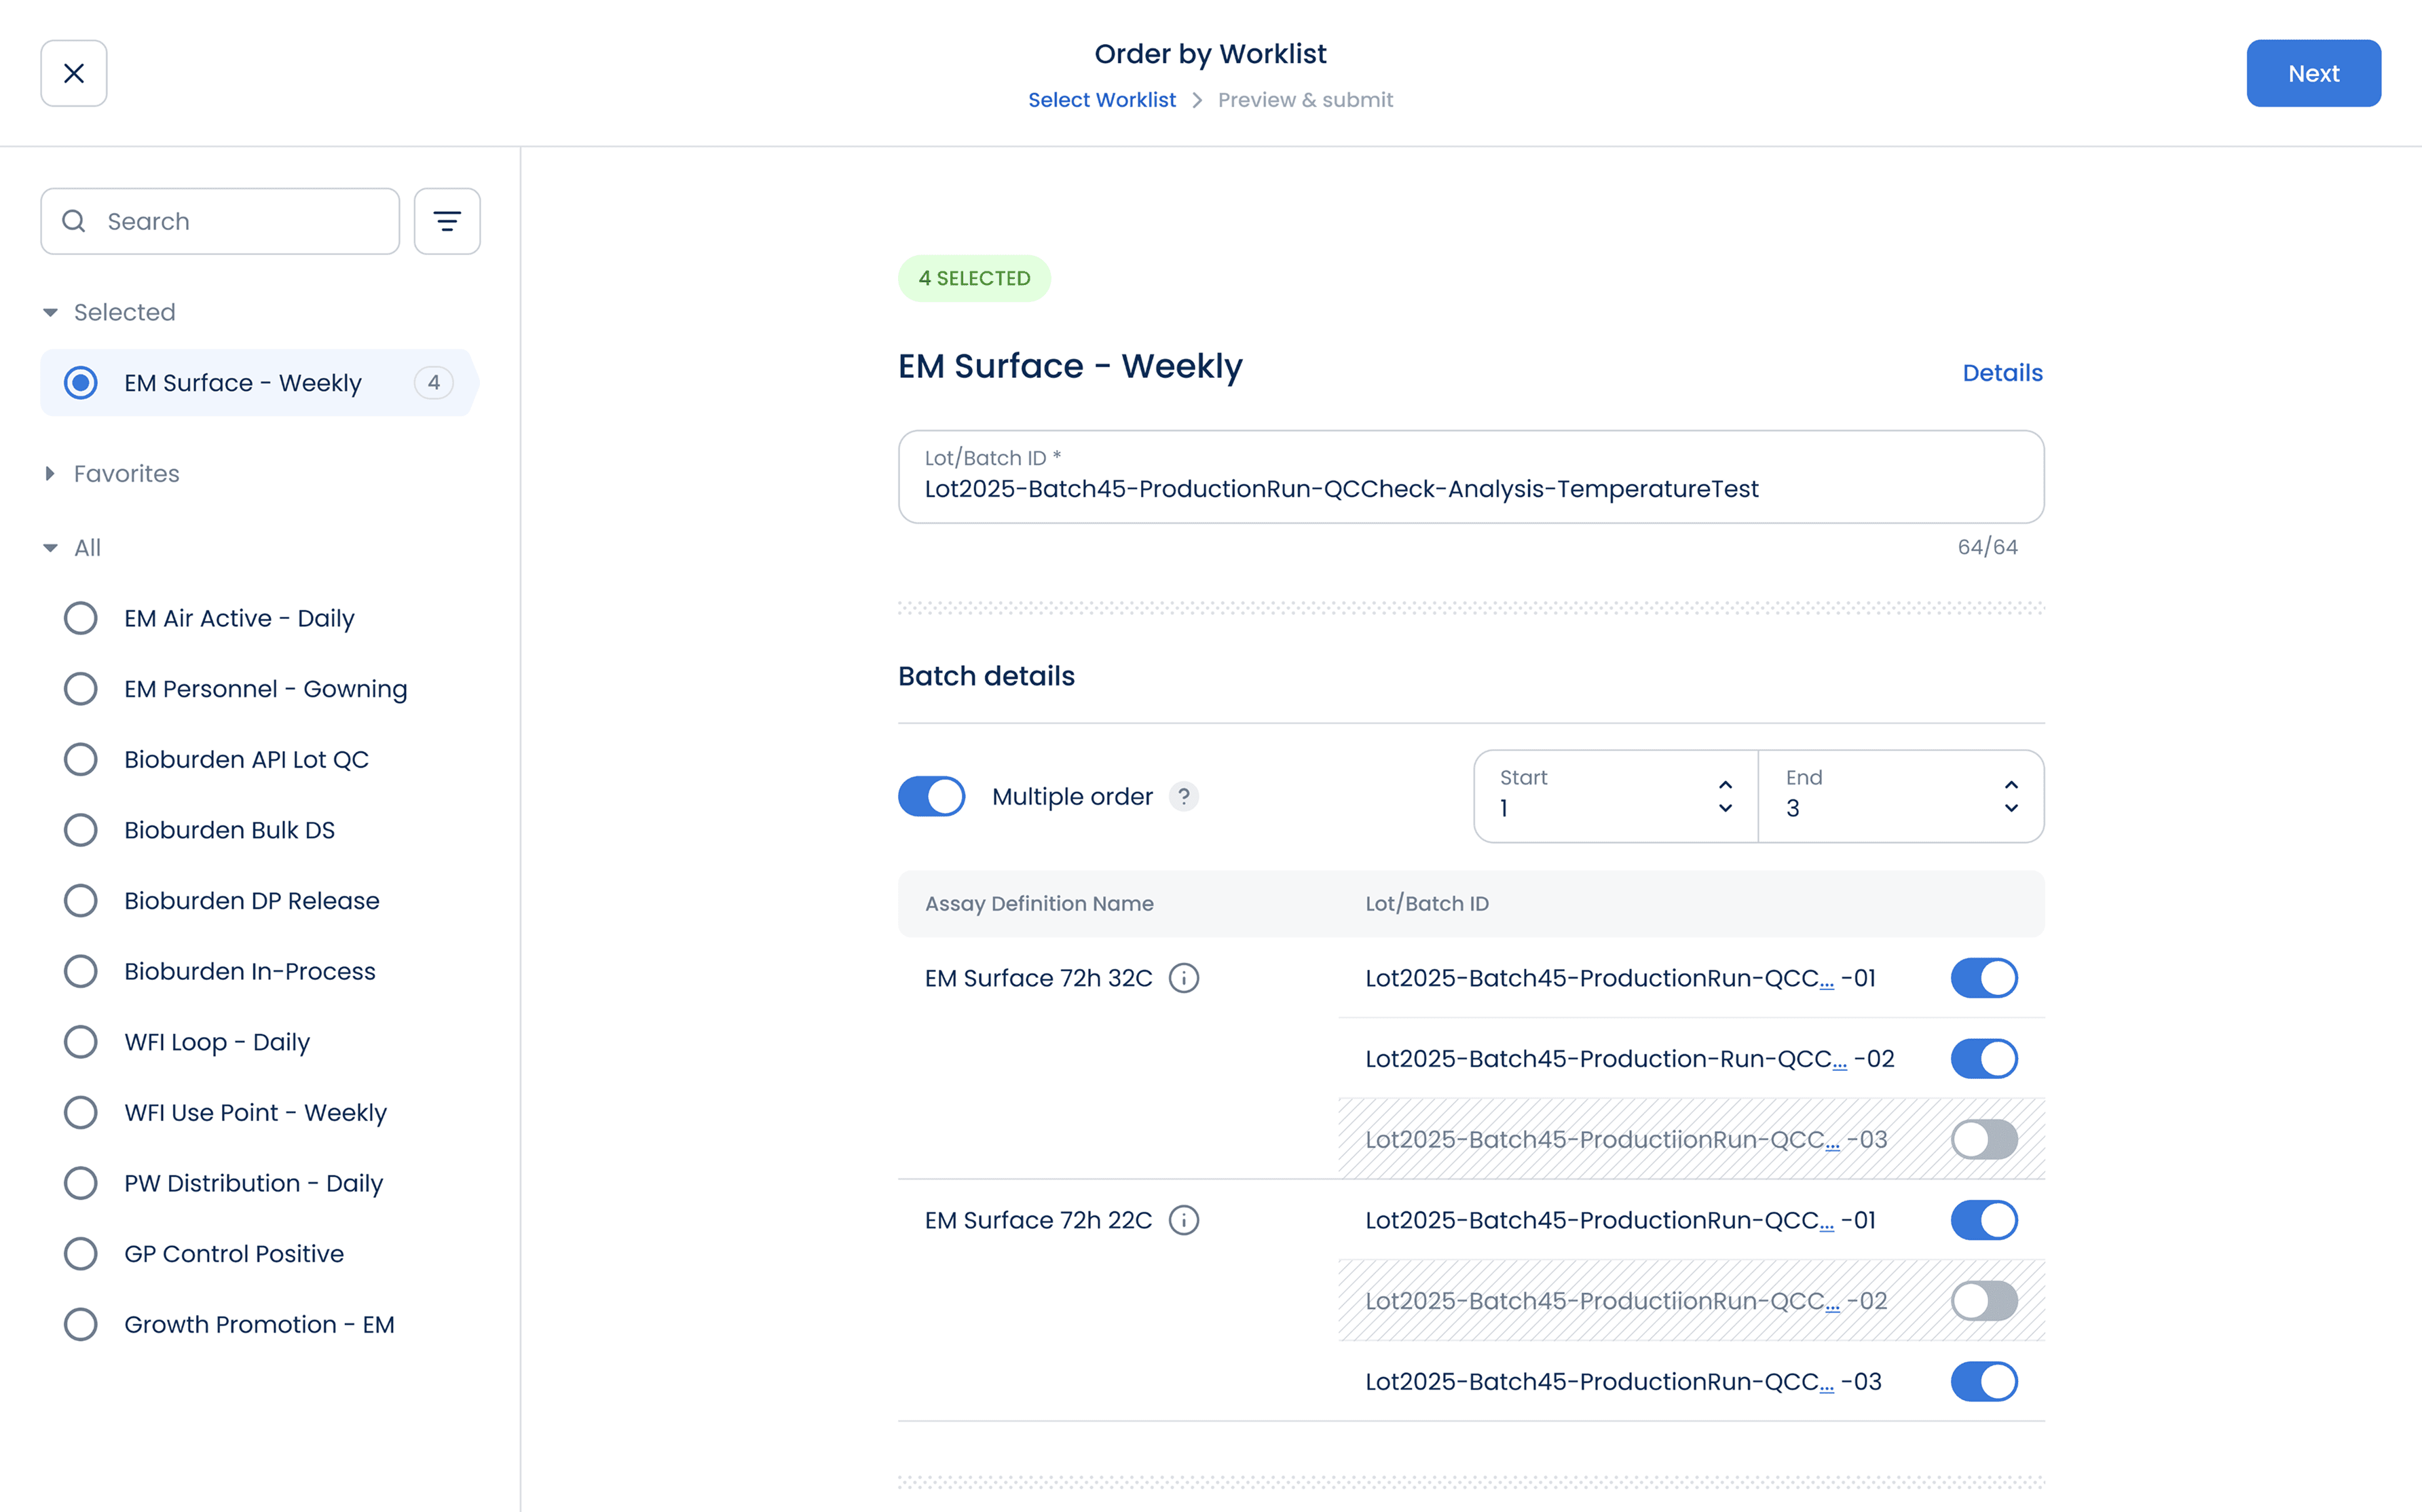The width and height of the screenshot is (2422, 1512).
Task: Open the filter options icon
Action: click(447, 221)
